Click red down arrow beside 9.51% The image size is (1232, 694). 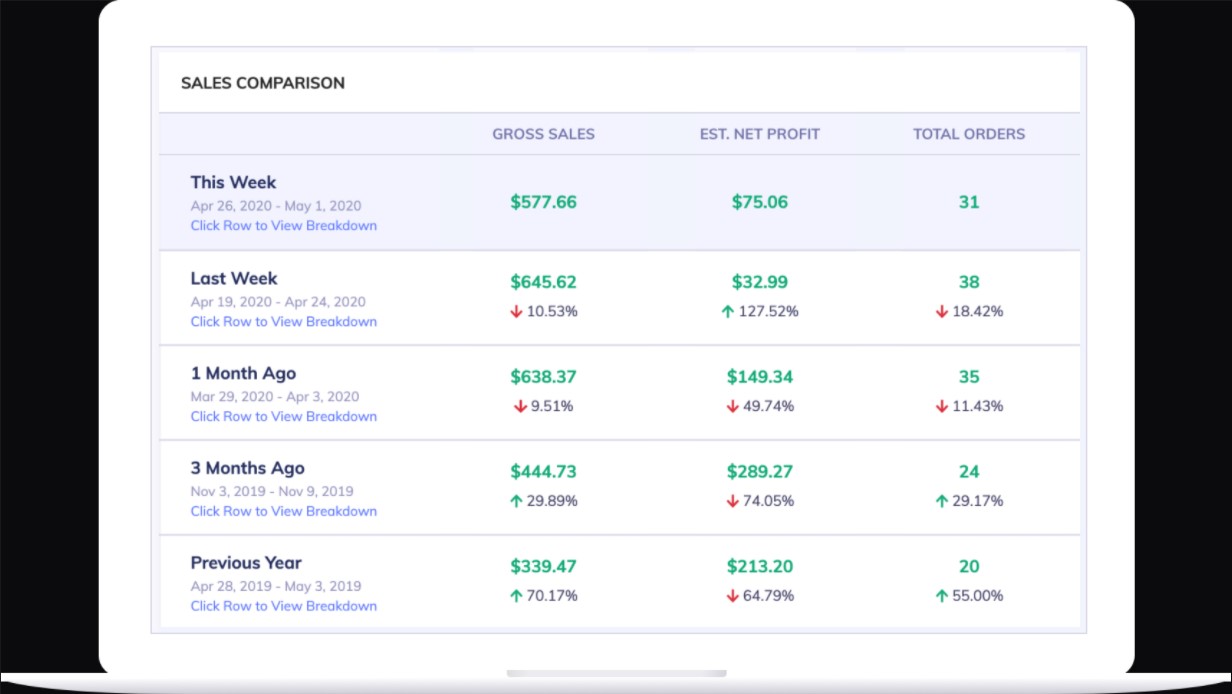(x=520, y=407)
